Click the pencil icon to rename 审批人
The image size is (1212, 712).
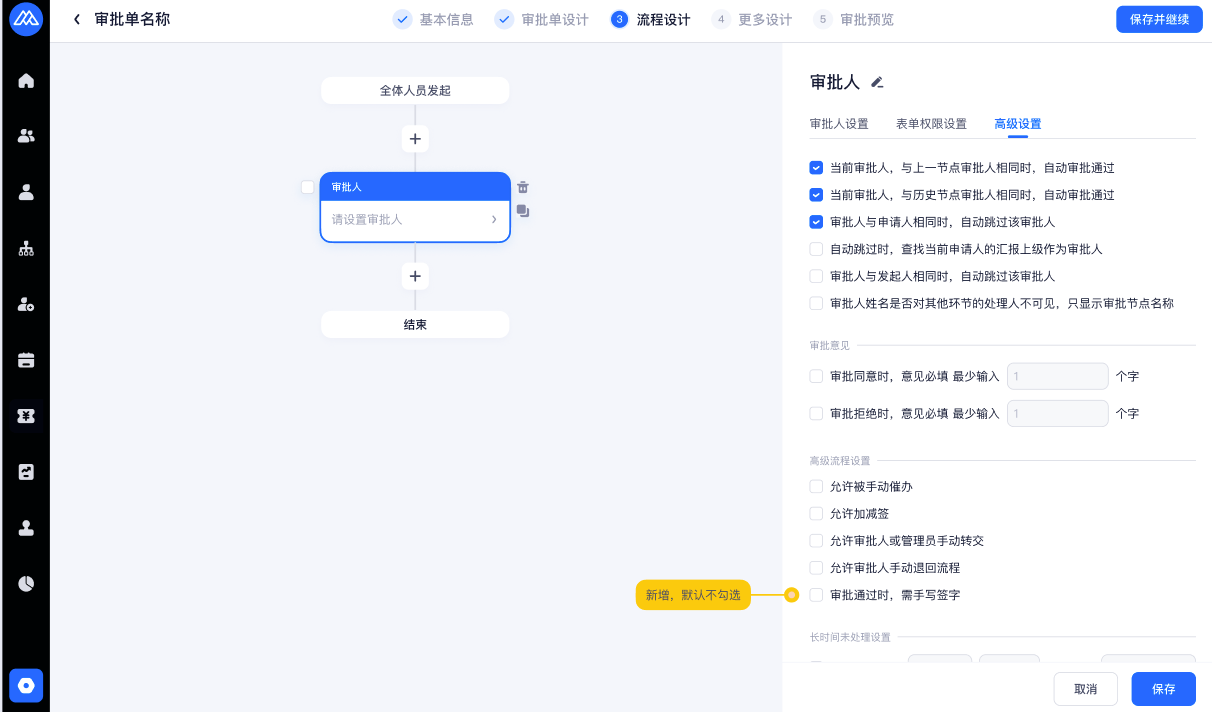[877, 83]
